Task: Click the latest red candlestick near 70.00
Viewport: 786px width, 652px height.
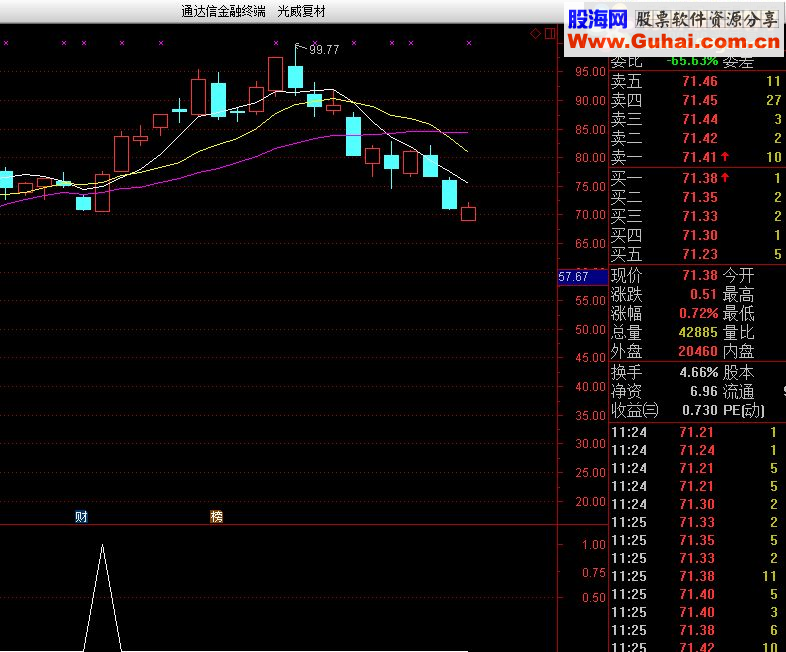Action: (x=468, y=213)
